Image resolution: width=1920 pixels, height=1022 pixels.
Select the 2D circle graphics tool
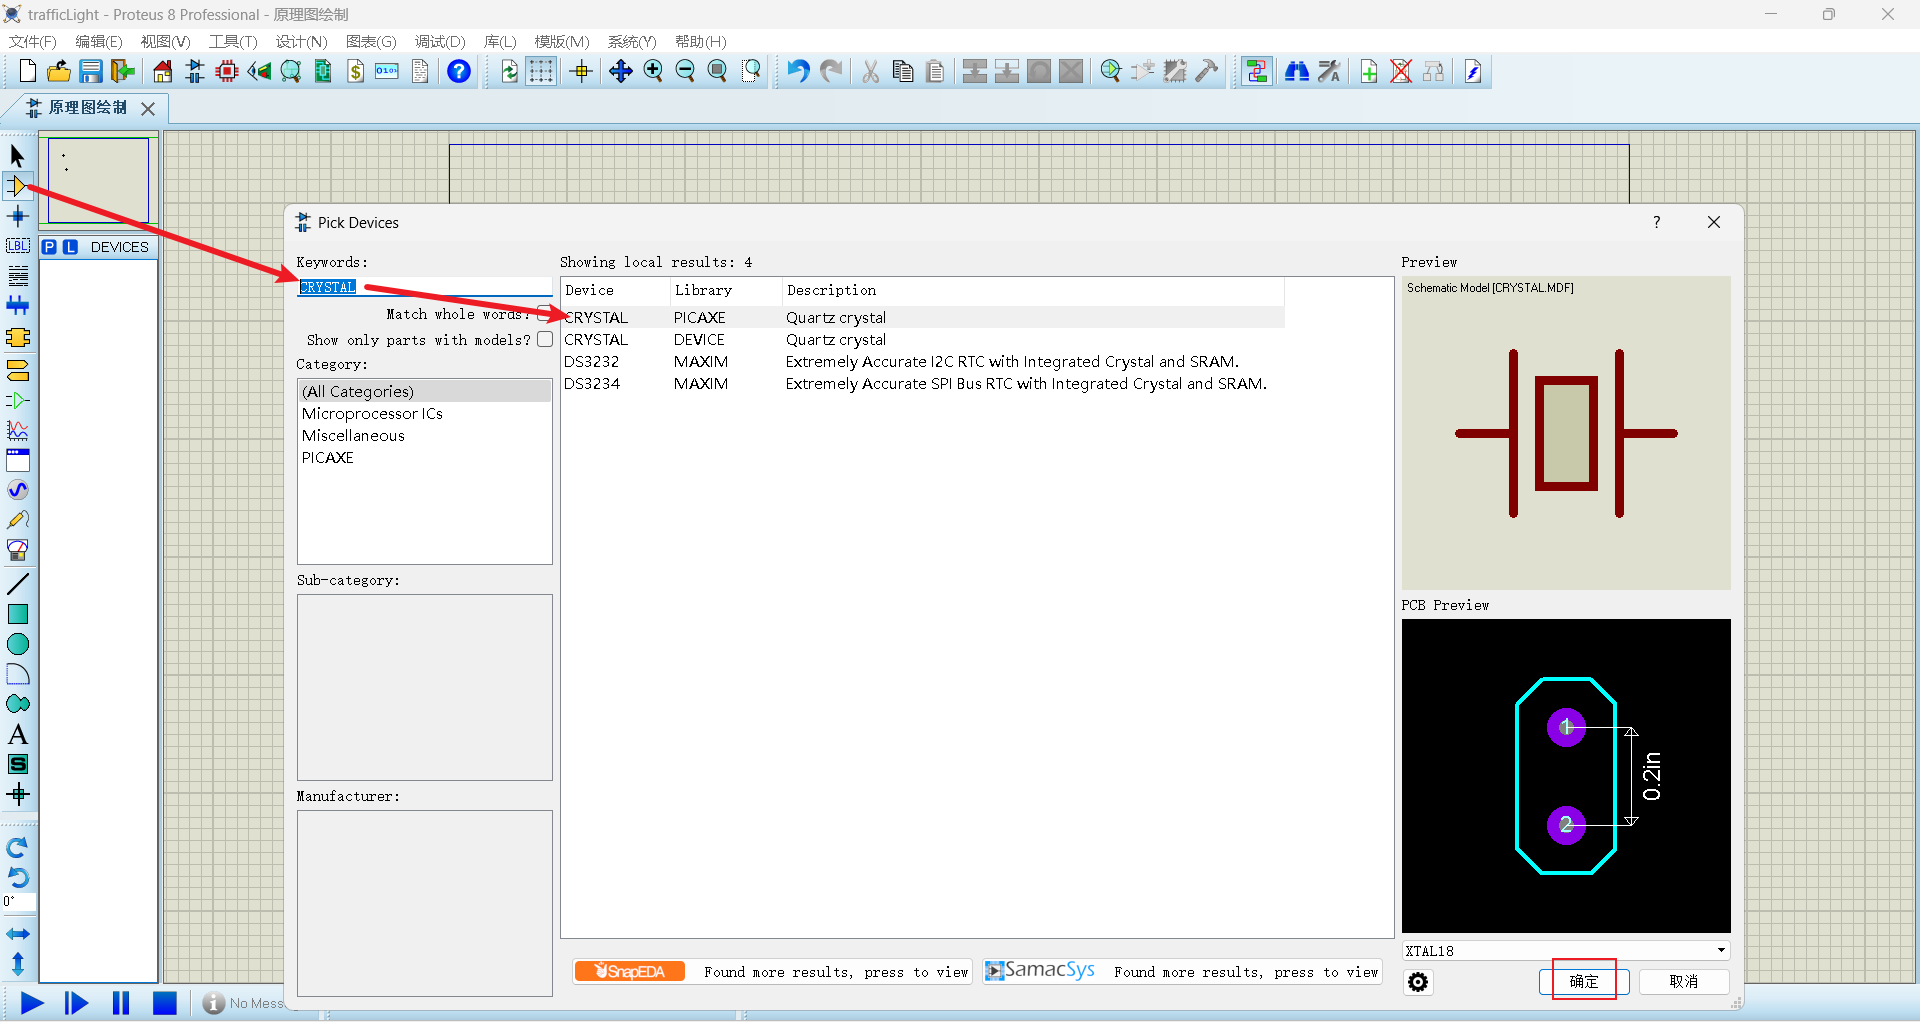[x=17, y=644]
